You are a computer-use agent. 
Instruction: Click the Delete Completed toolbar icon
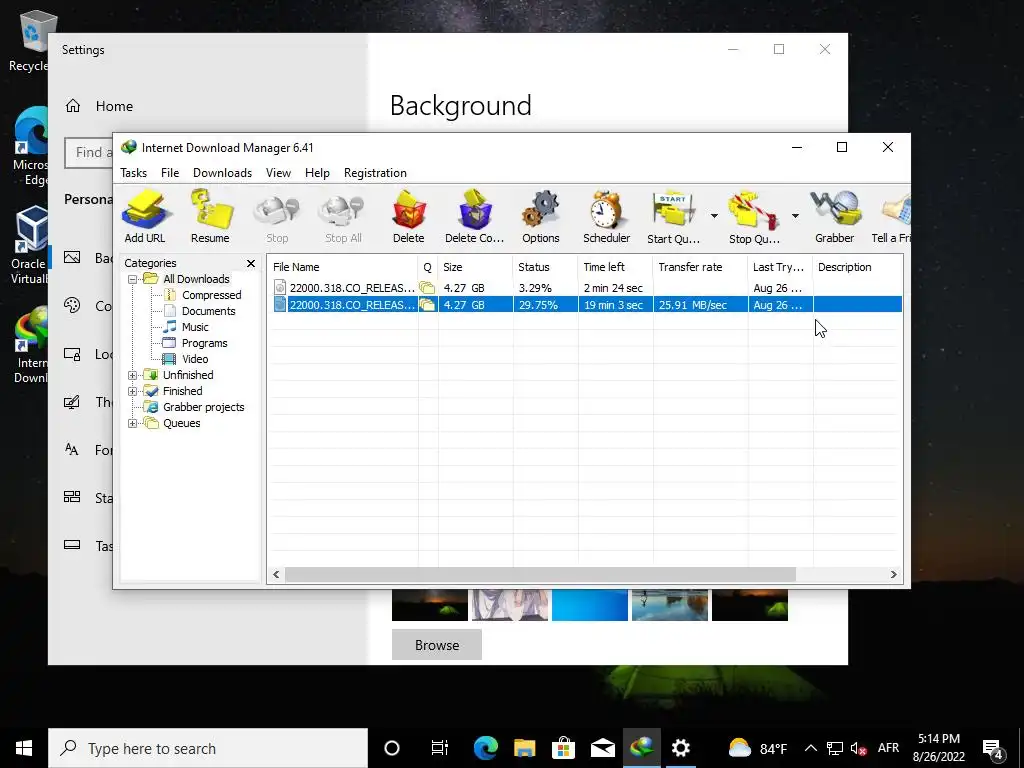coord(475,217)
